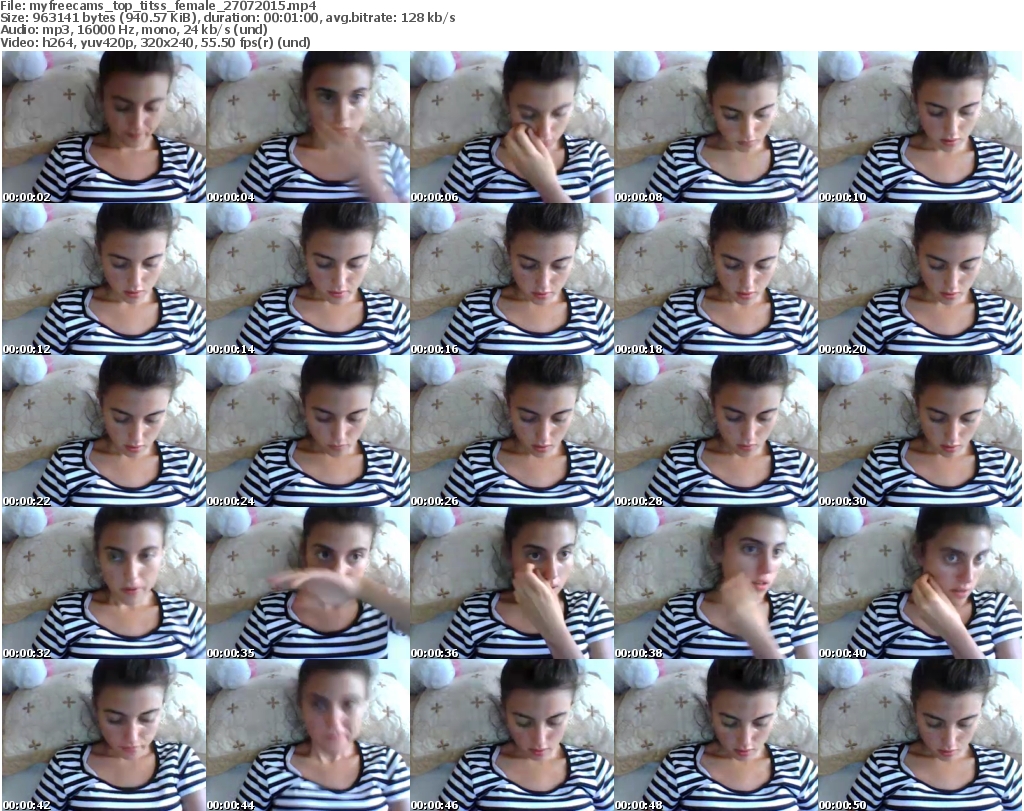Open the frame with timestamp 00:00:22
Image resolution: width=1024 pixels, height=811 pixels.
pyautogui.click(x=104, y=431)
